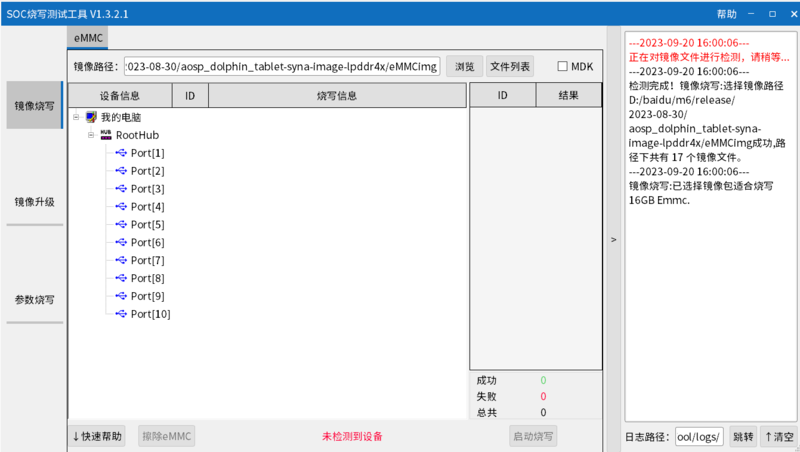Viewport: 800px width, 452px height.
Task: Click the 16GB Emmc. log line
Action: tap(659, 200)
